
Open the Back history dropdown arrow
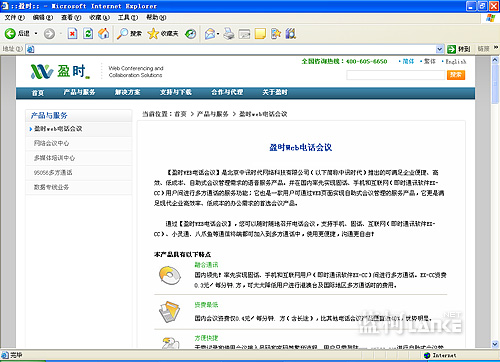(36, 33)
